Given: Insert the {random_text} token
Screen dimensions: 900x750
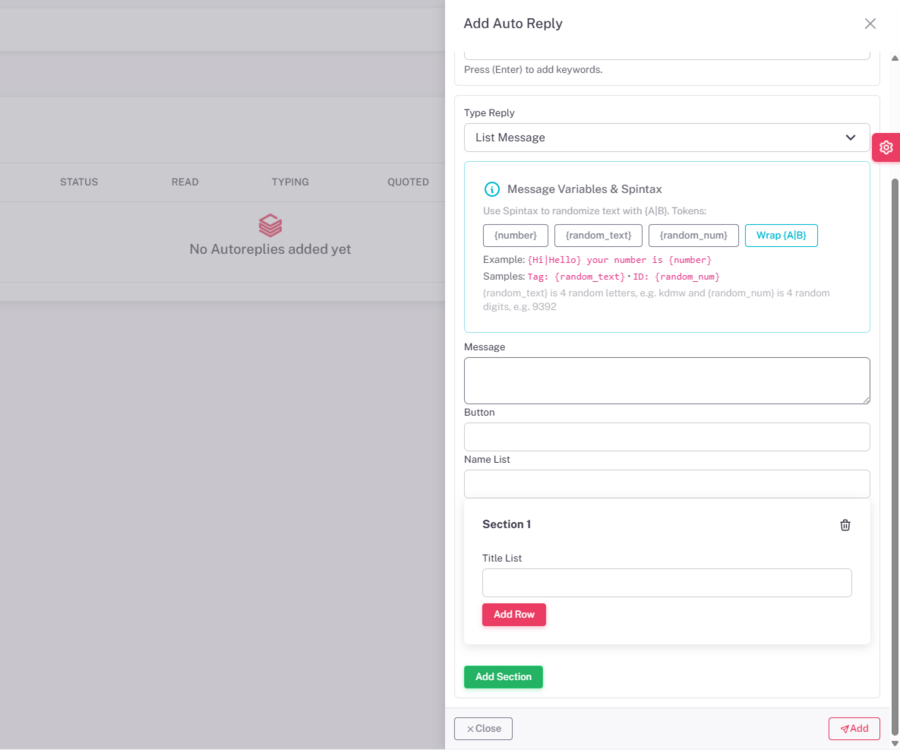Looking at the screenshot, I should click(598, 236).
